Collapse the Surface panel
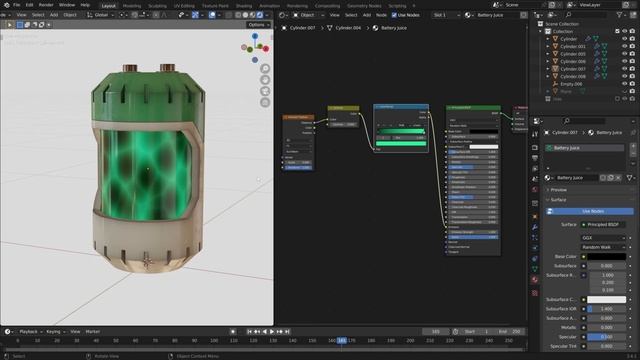The width and height of the screenshot is (640, 360). point(558,200)
